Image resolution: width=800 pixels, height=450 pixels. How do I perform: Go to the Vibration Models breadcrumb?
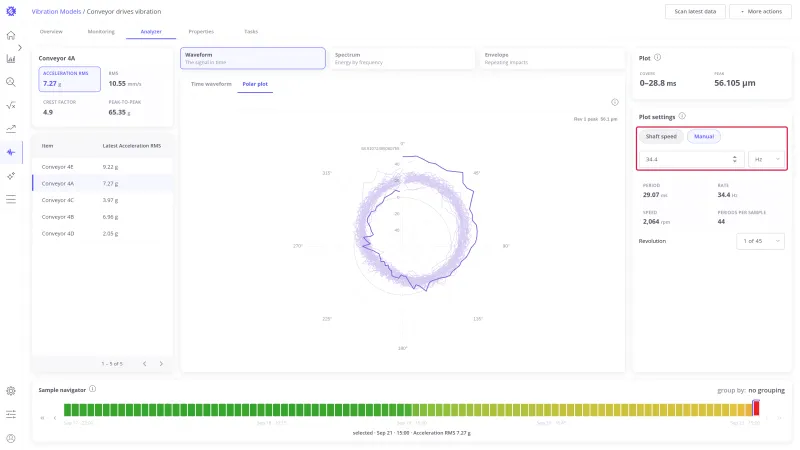click(x=56, y=11)
